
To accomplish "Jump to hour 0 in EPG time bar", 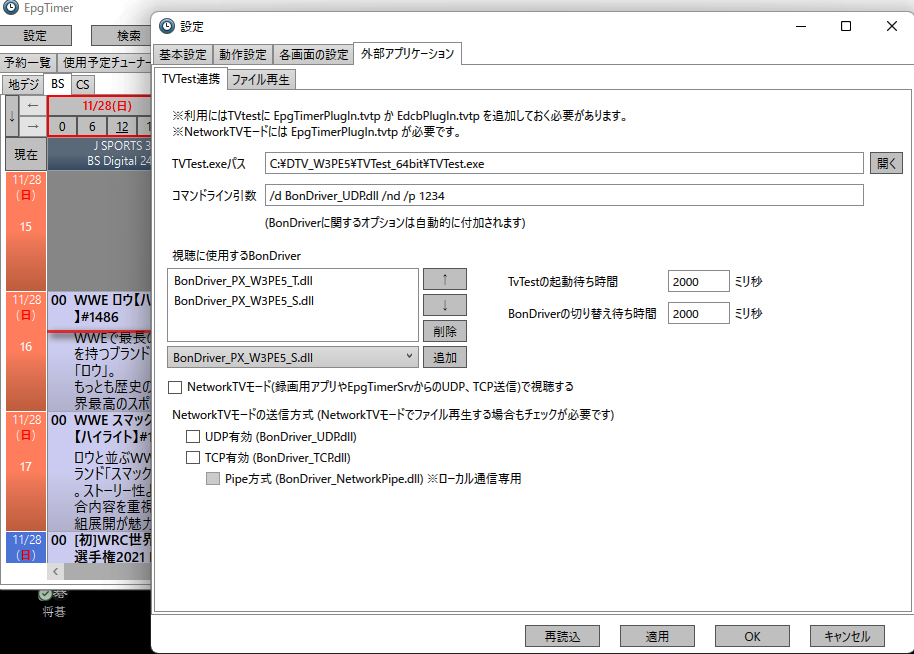I will (62, 126).
